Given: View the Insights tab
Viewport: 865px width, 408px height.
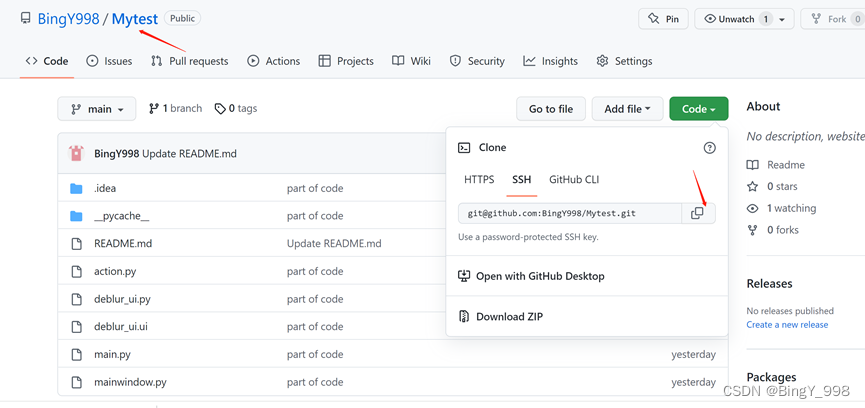Looking at the screenshot, I should 551,61.
